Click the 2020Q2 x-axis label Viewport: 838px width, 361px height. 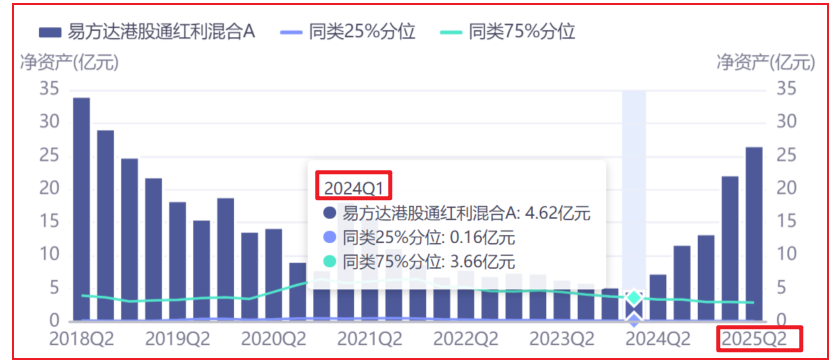[x=274, y=339]
